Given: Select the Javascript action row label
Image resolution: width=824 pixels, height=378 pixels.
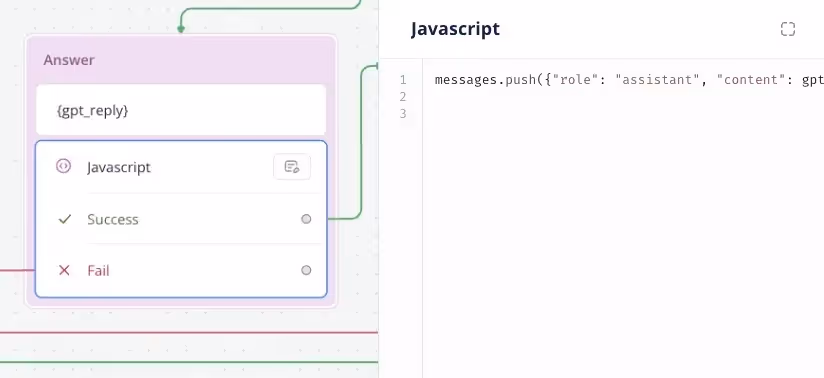Looking at the screenshot, I should (119, 167).
